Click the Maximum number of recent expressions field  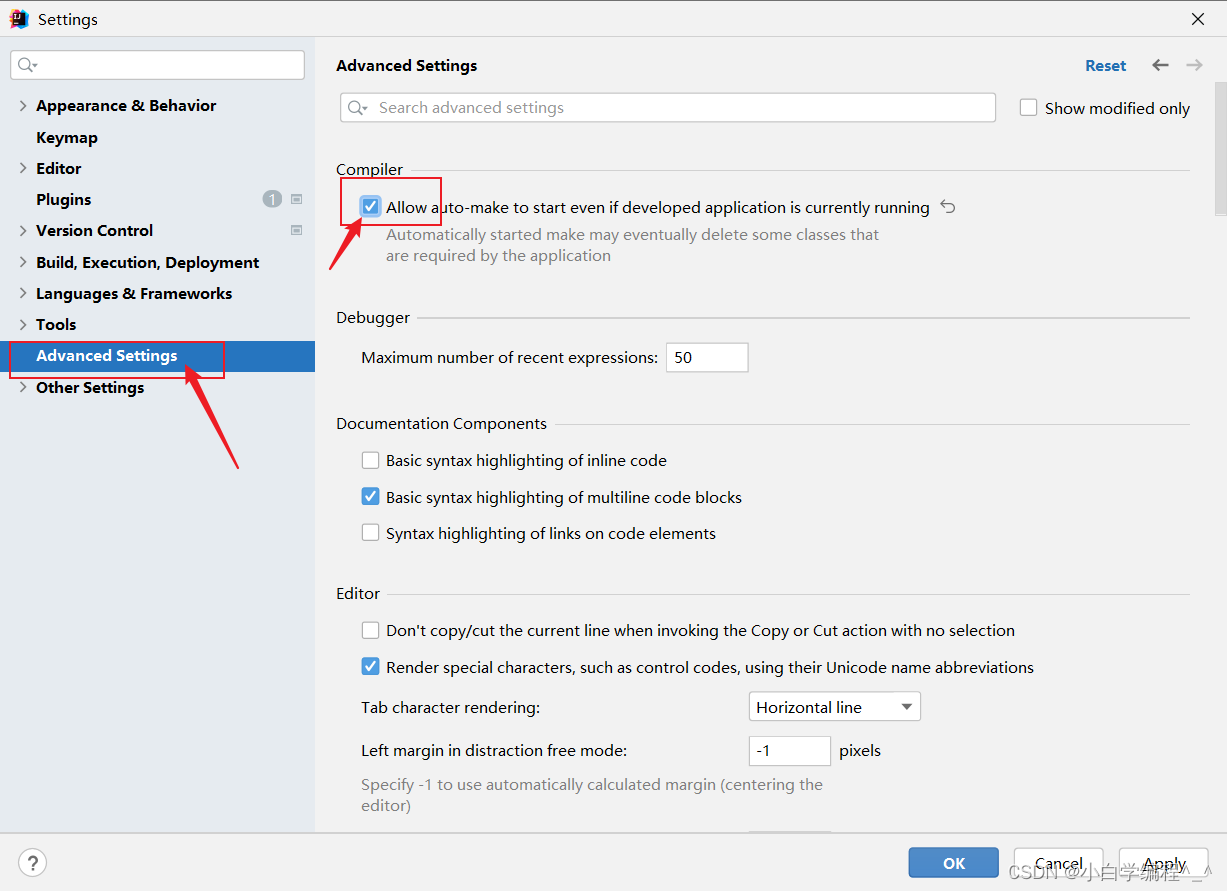[x=707, y=357]
